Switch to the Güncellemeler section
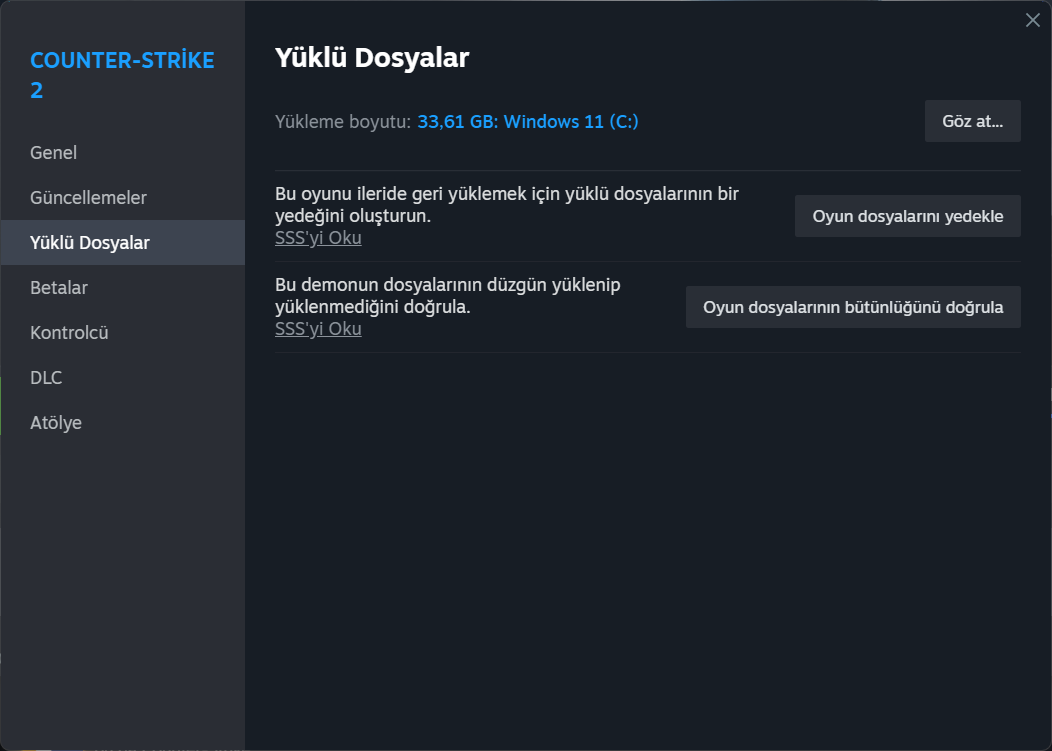The image size is (1052, 751). pos(122,197)
